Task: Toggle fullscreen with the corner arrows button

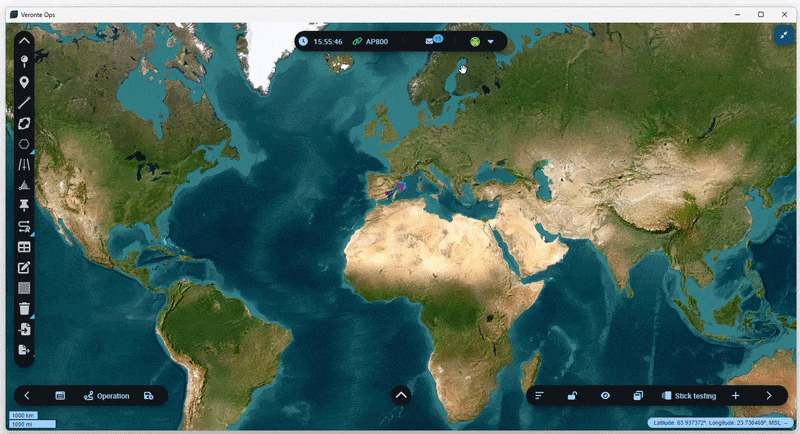Action: pos(782,35)
